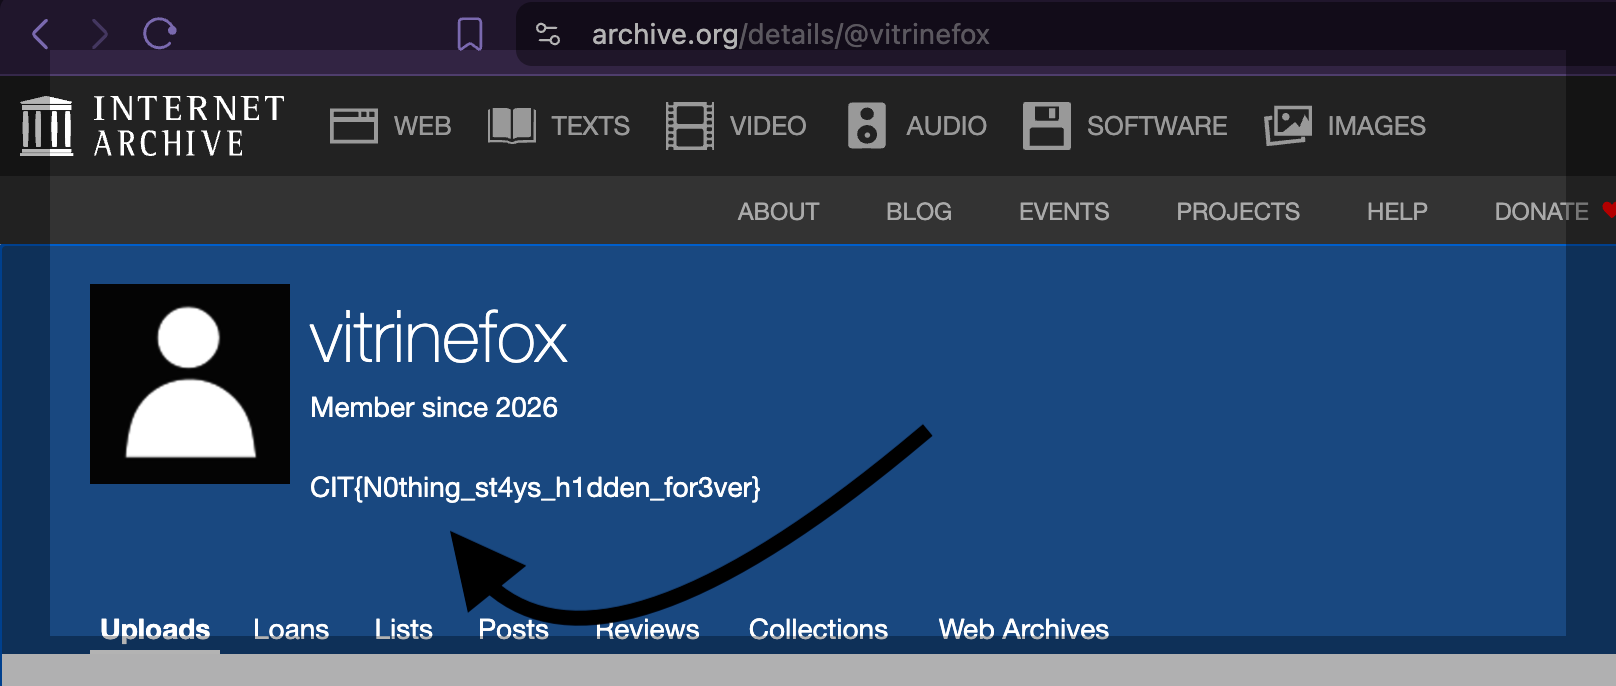Click the Web window icon
1616x686 pixels.
tap(354, 126)
